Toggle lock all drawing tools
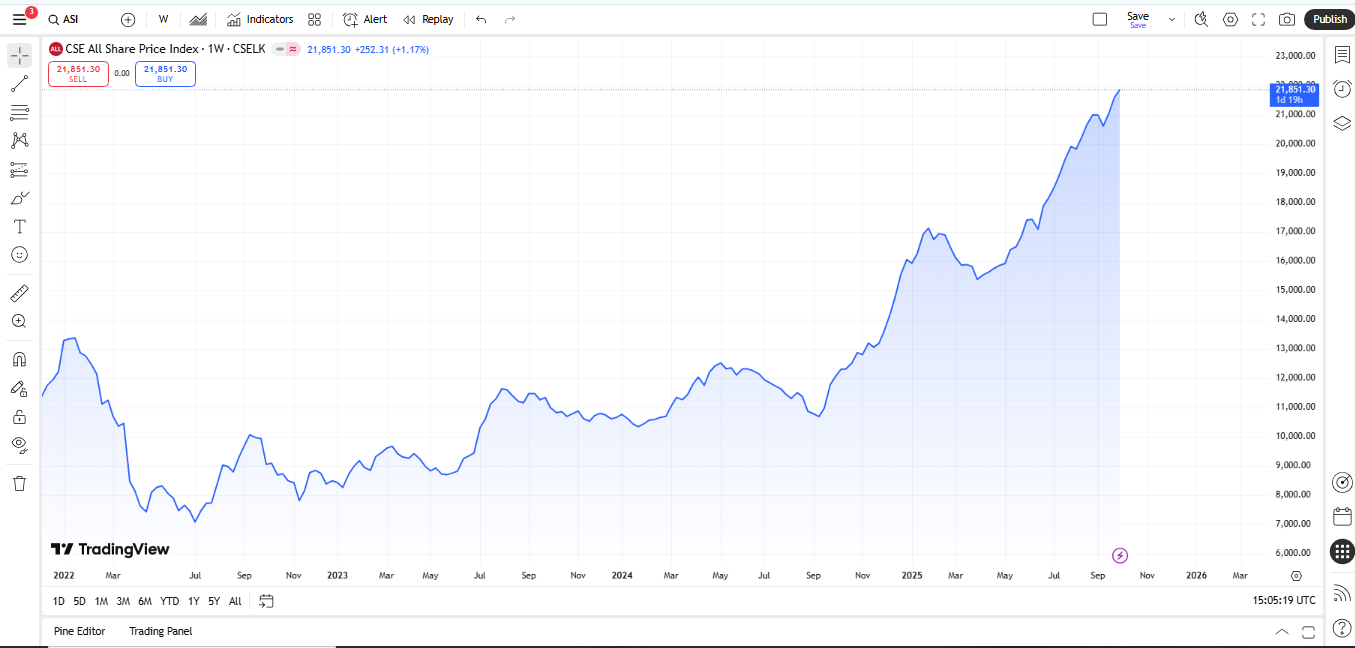Image resolution: width=1355 pixels, height=648 pixels. tap(19, 416)
